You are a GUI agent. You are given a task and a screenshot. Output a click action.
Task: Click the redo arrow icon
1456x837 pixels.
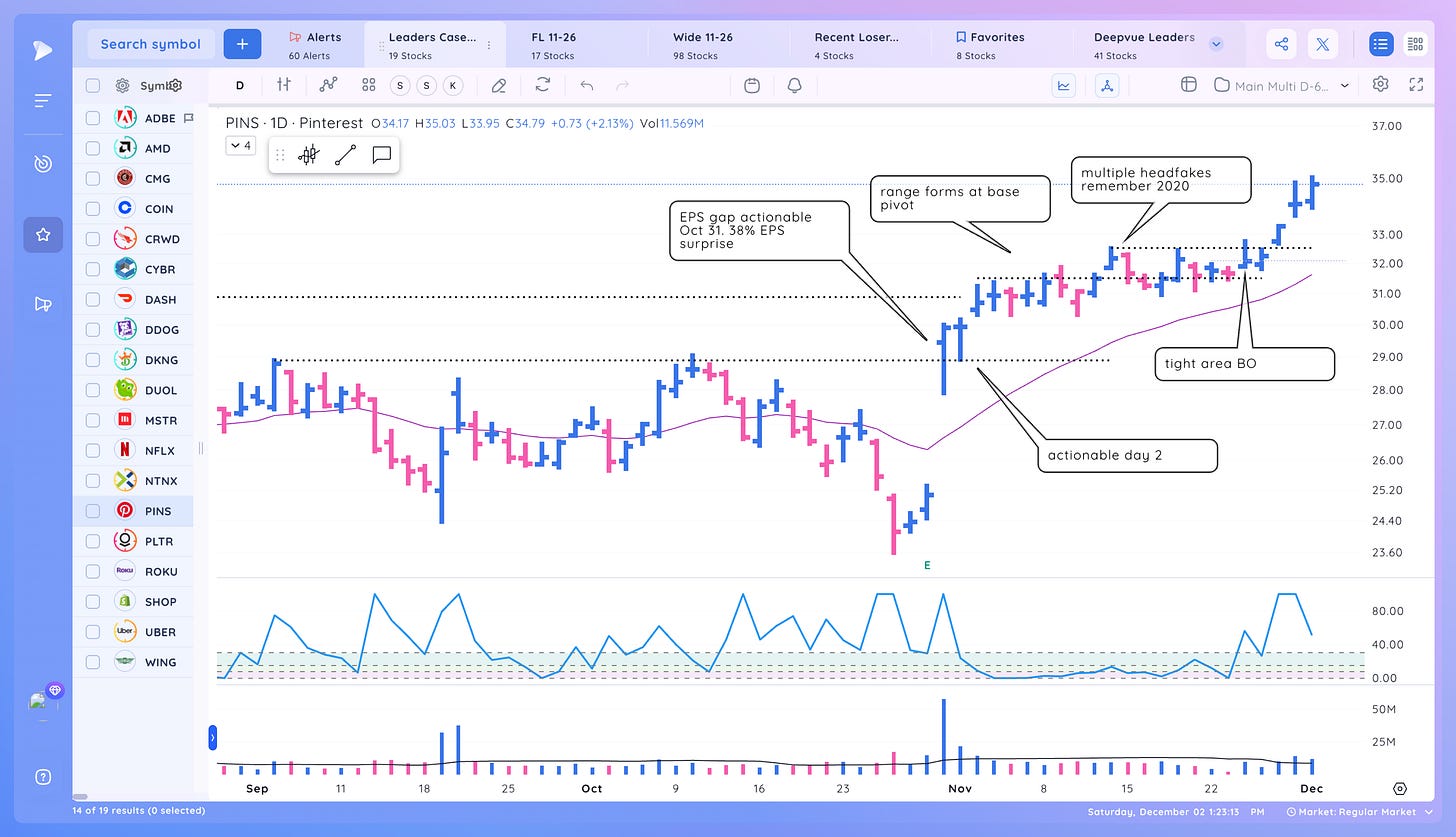pos(623,85)
